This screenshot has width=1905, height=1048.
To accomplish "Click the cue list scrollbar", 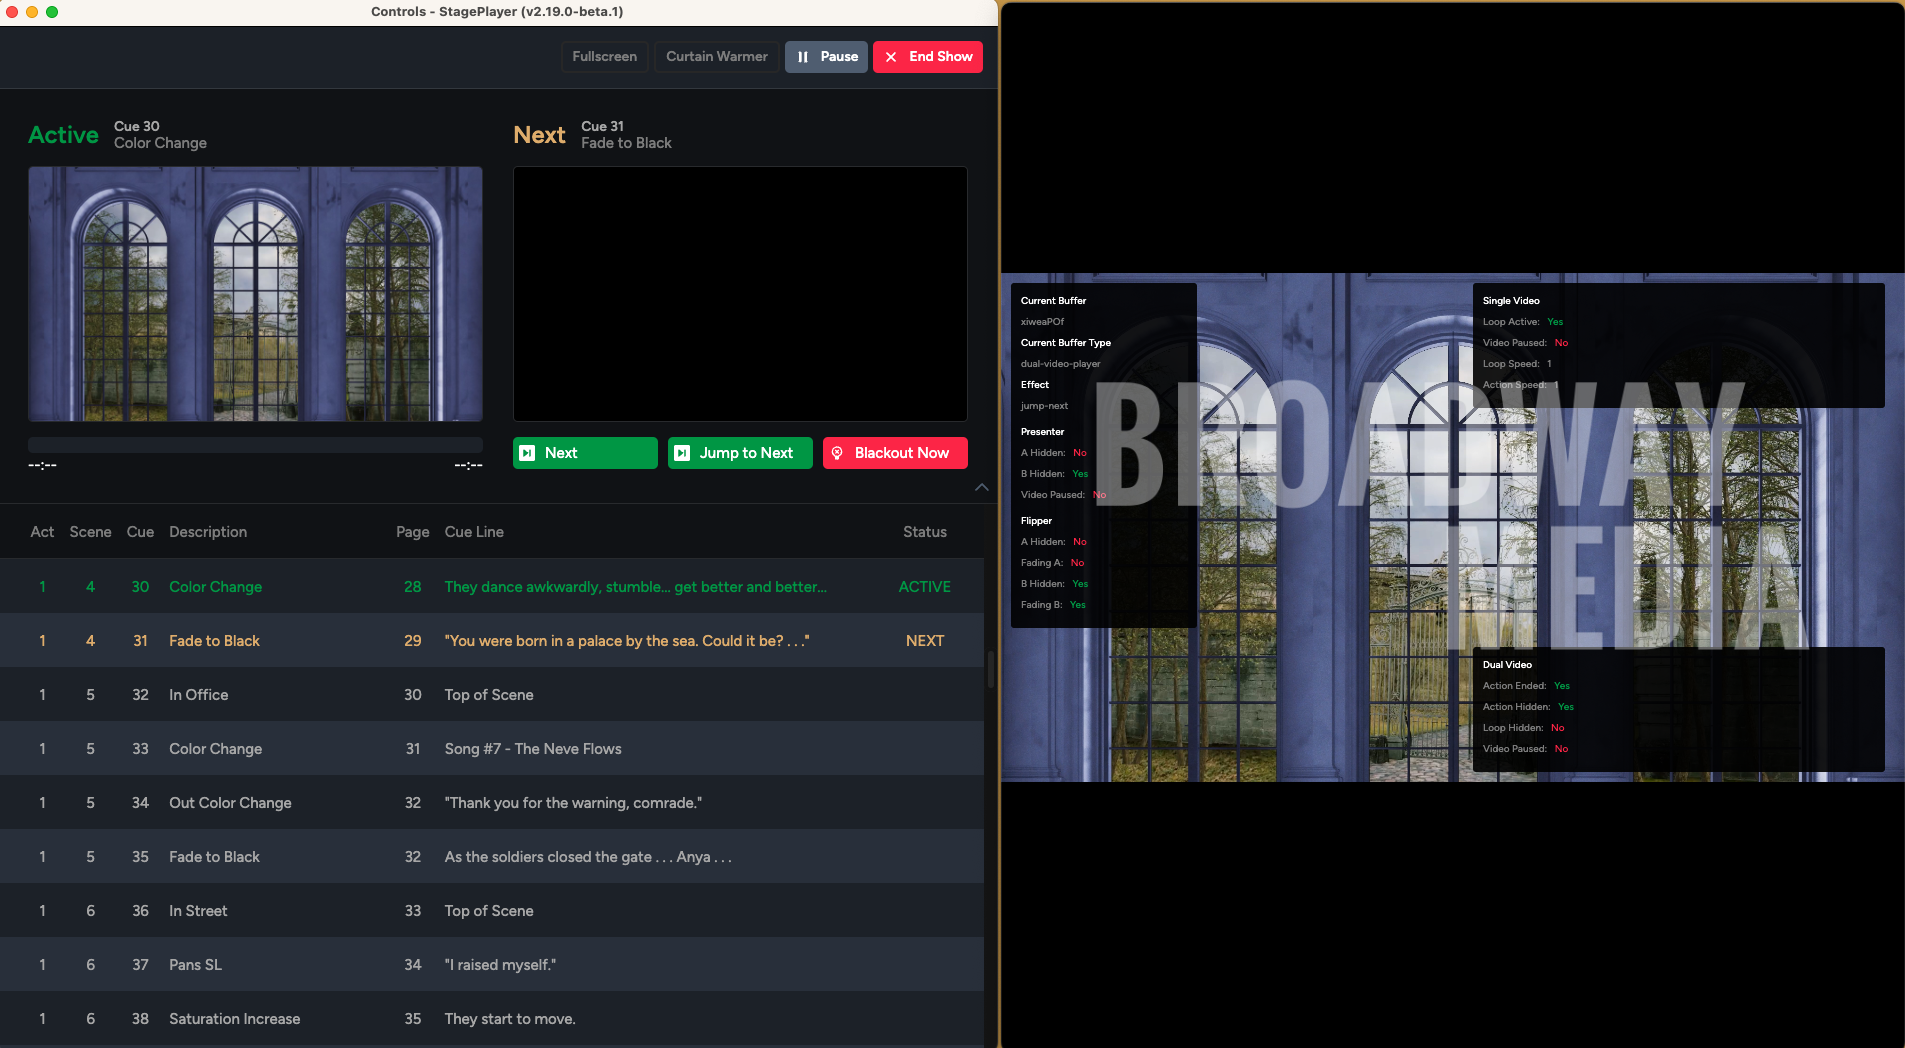I will pyautogui.click(x=991, y=669).
